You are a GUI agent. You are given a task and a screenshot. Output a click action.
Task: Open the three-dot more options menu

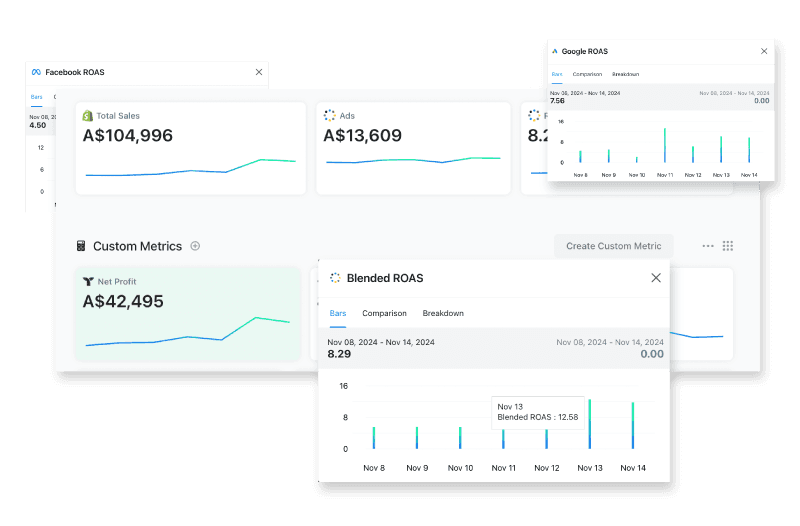(x=708, y=246)
